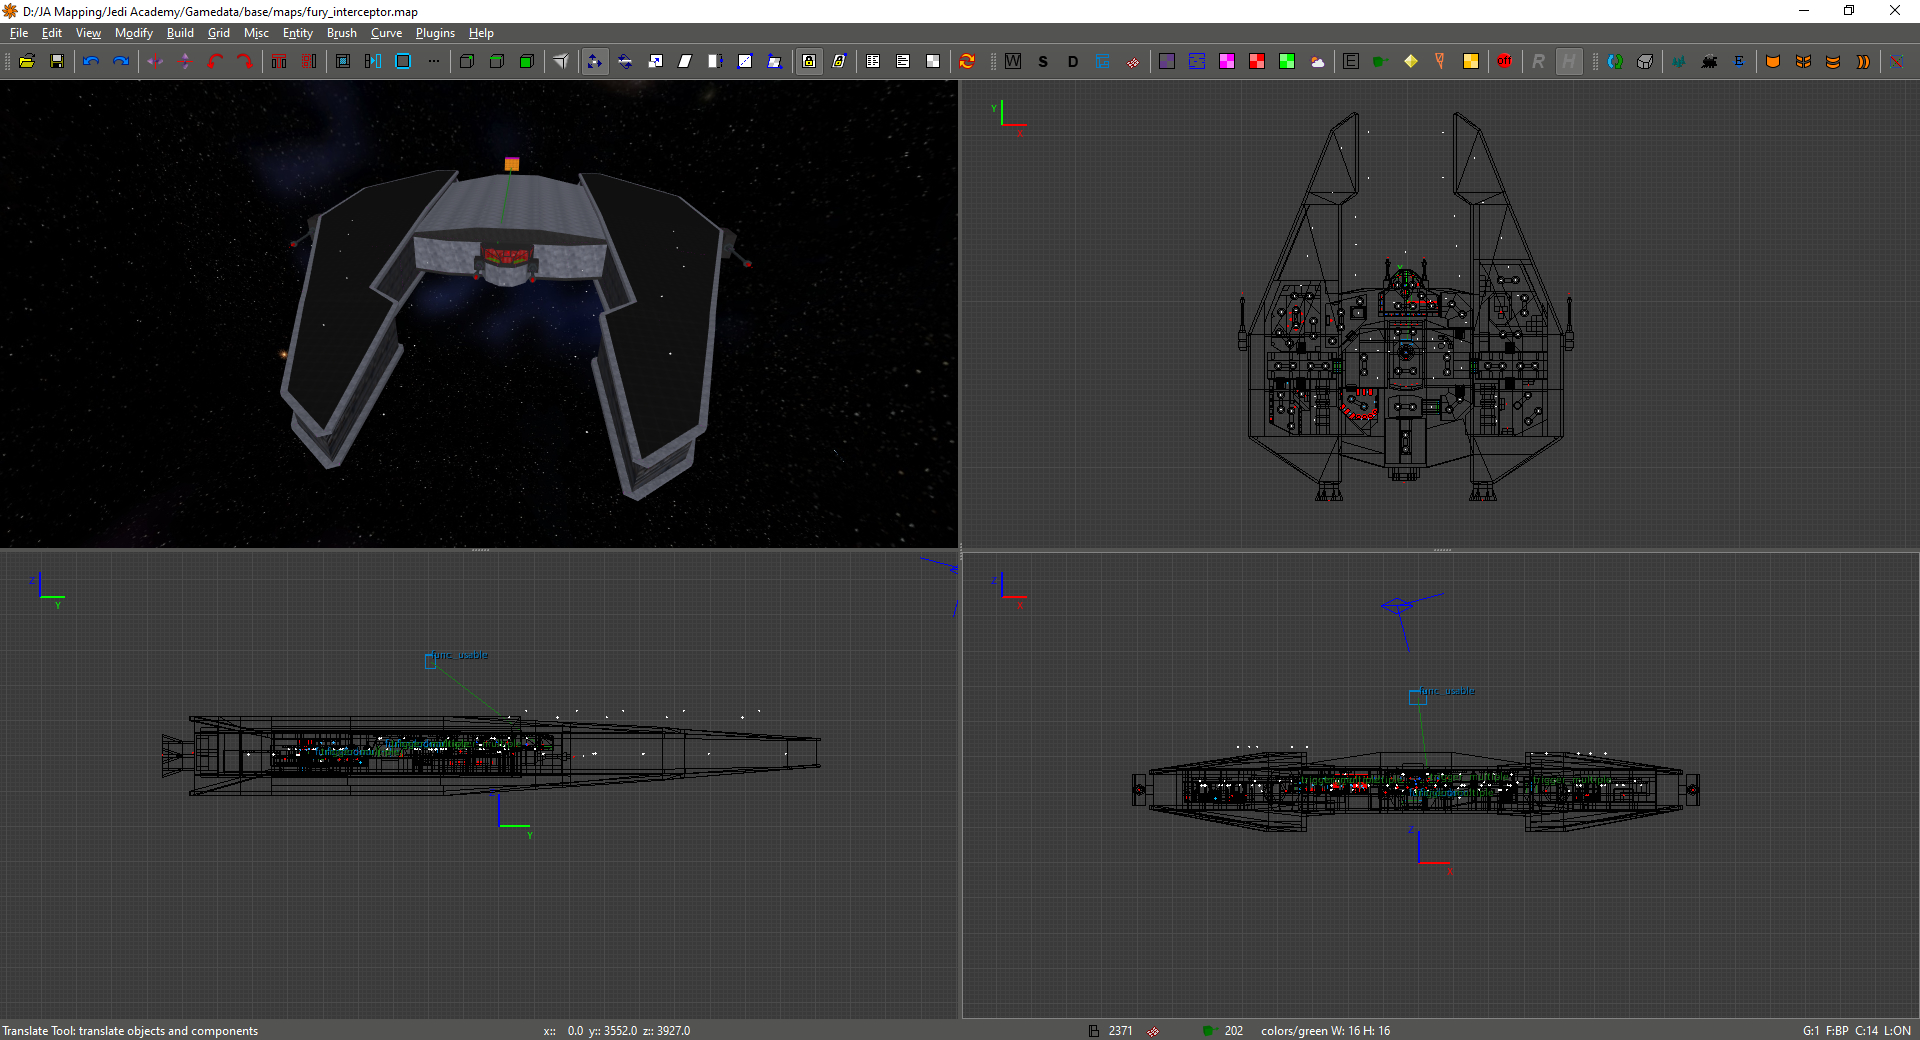Click the magenta checkerboard filter icon
Screen dimensions: 1920x1040
[1227, 61]
